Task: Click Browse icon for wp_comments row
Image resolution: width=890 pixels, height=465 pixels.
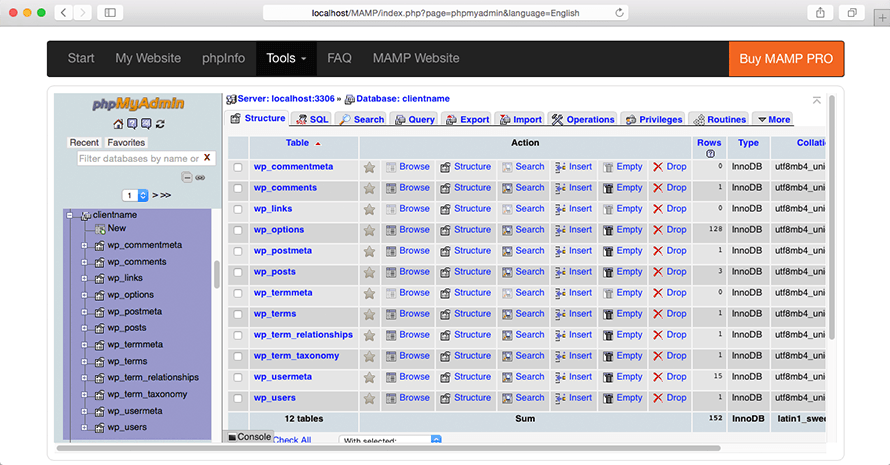Action: coord(391,188)
